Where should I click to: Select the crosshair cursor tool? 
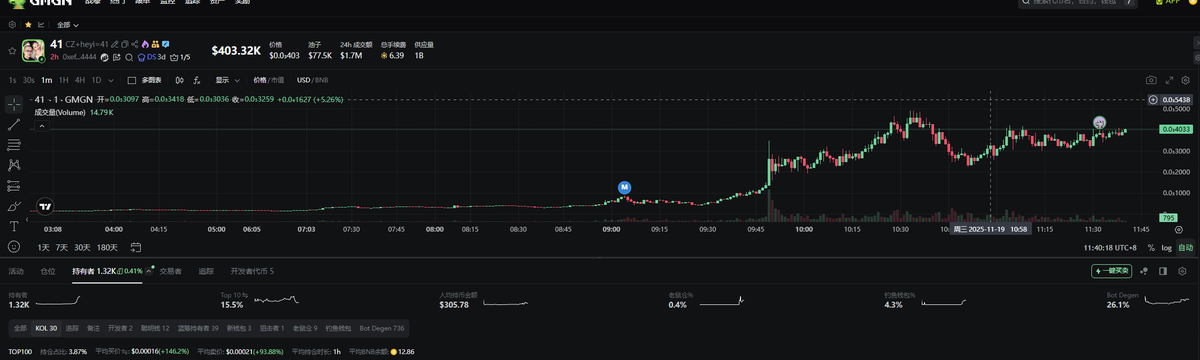[14, 103]
